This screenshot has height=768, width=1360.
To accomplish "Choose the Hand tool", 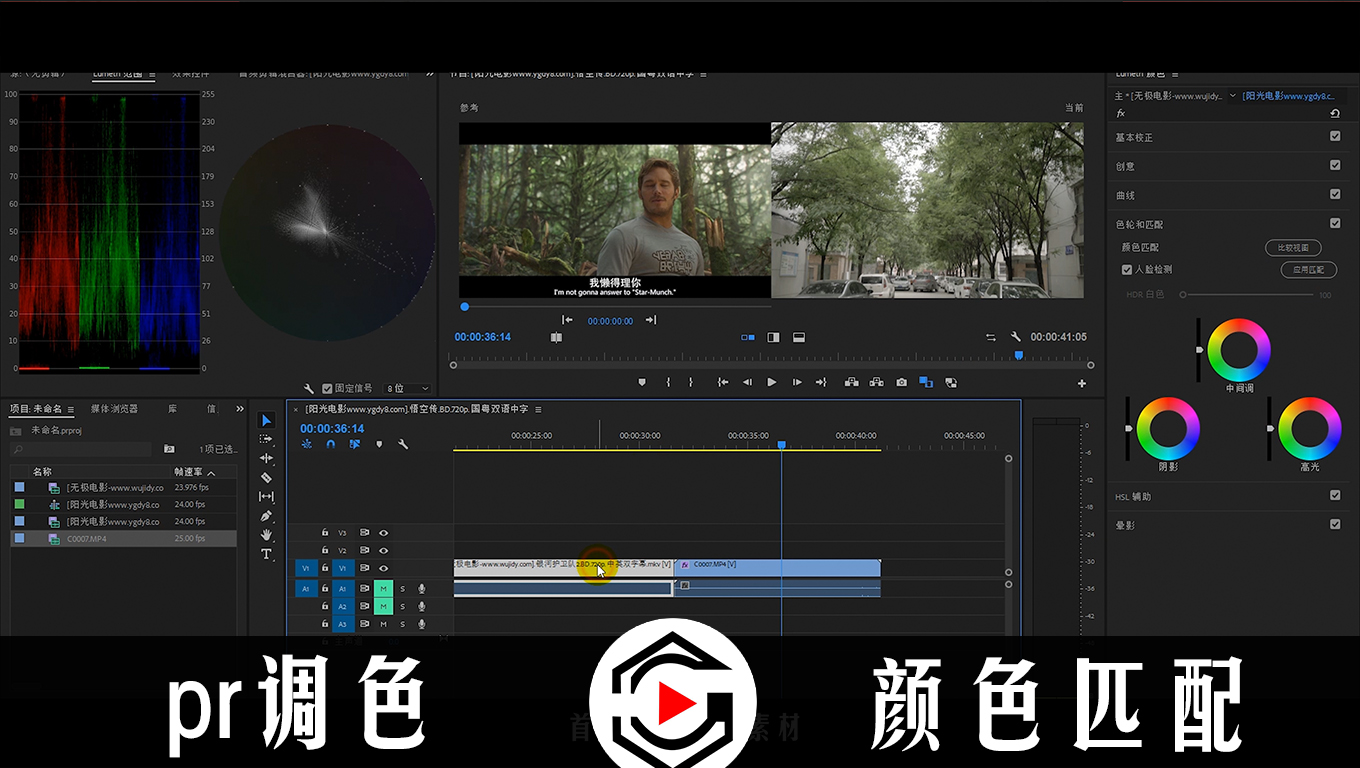I will pos(266,535).
